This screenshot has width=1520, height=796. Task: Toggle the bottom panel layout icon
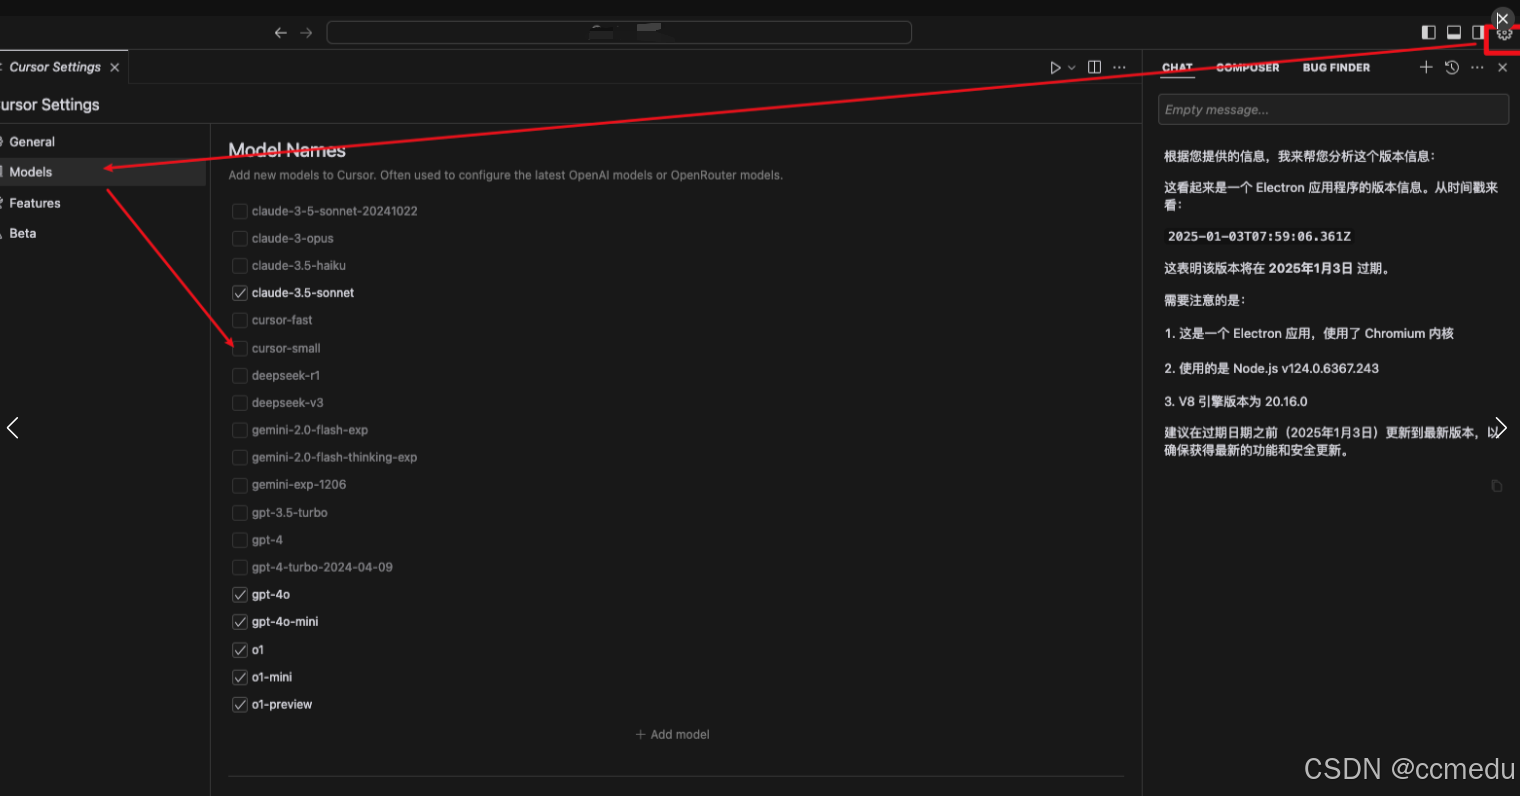(1454, 33)
